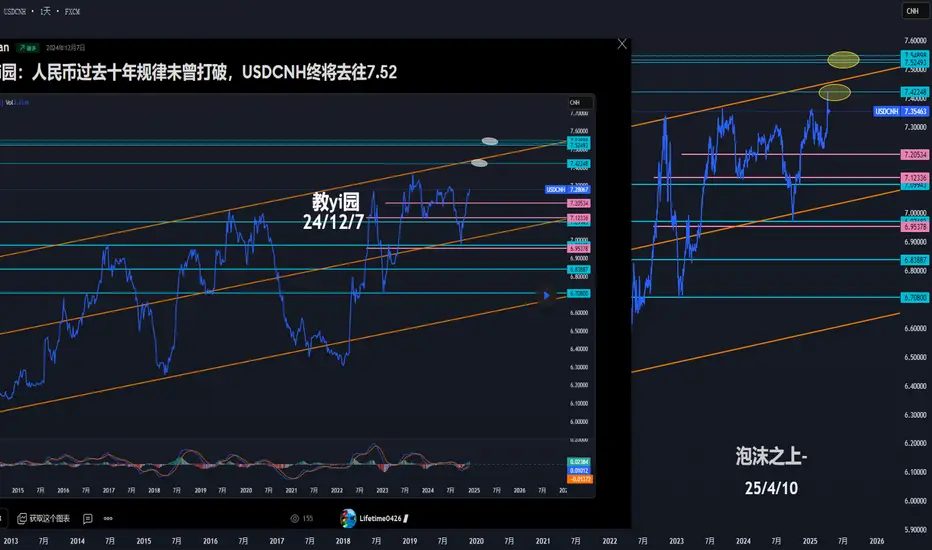Select the lower yellow ellipse near 7.42
This screenshot has height=550, width=932.
(x=835, y=92)
